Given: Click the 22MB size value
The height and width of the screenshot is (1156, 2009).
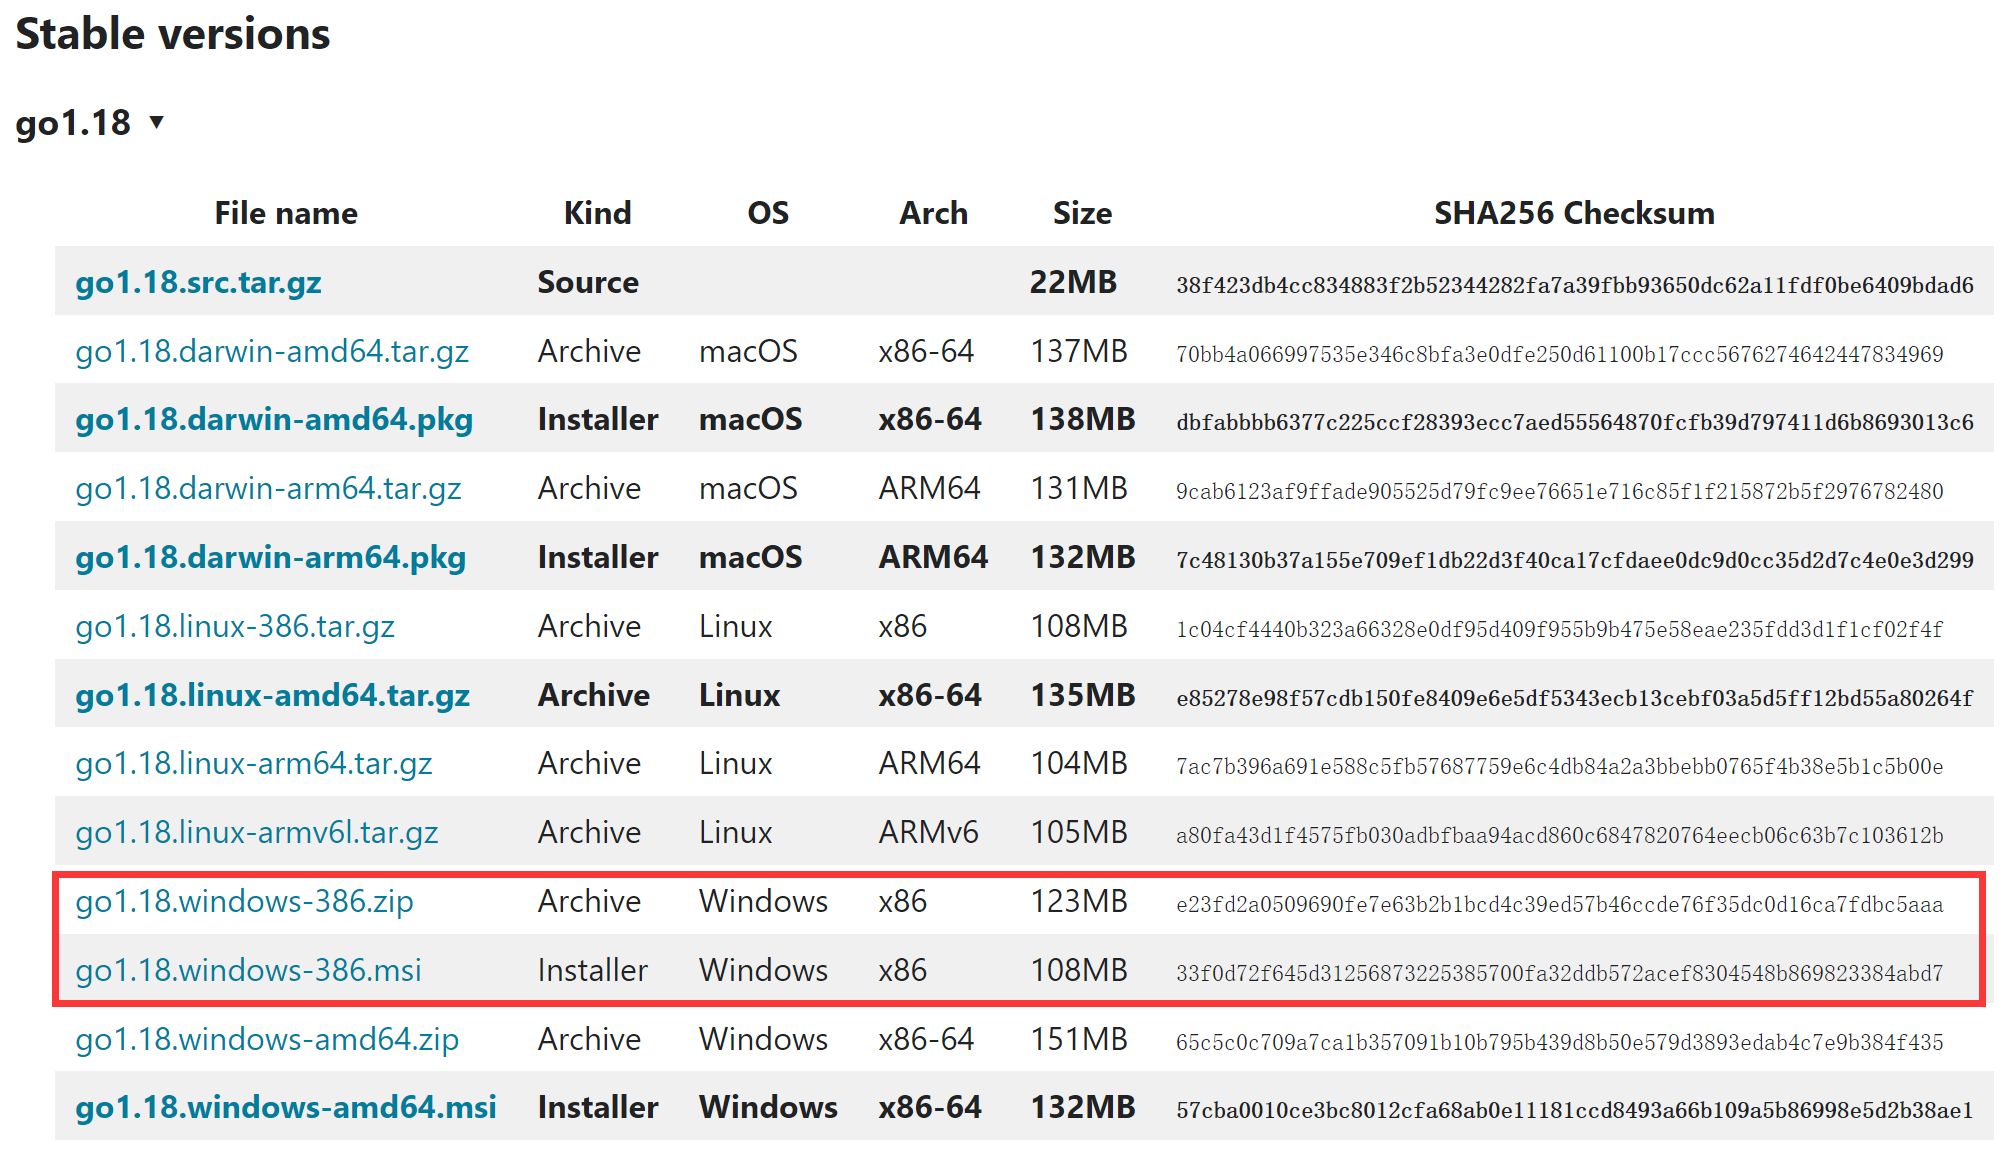Looking at the screenshot, I should coord(1073,282).
